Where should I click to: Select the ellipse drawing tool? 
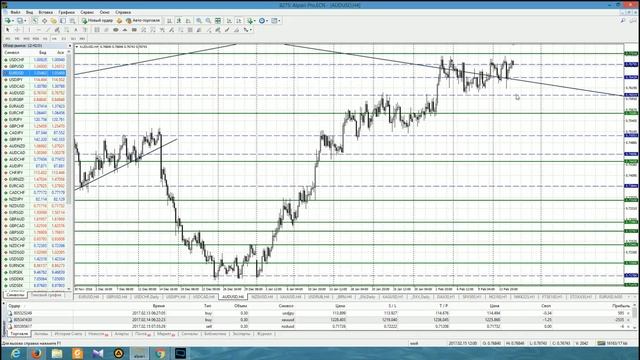[116, 30]
